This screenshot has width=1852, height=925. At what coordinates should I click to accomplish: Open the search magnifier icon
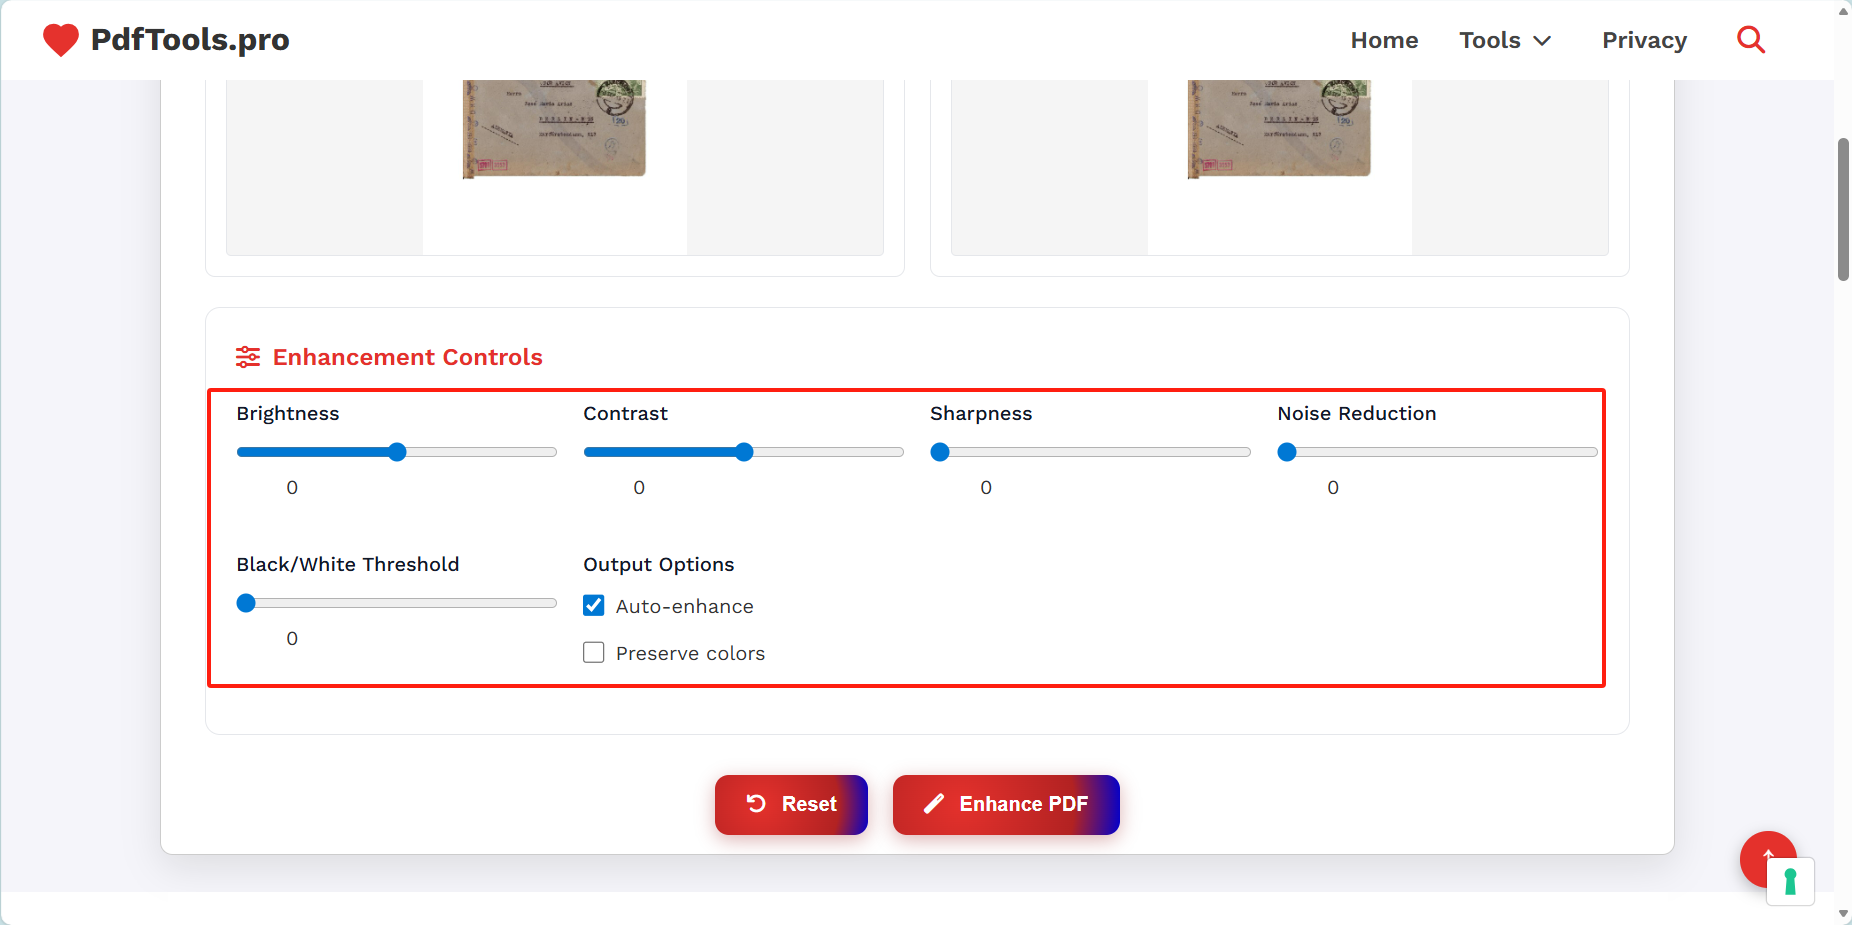tap(1751, 40)
